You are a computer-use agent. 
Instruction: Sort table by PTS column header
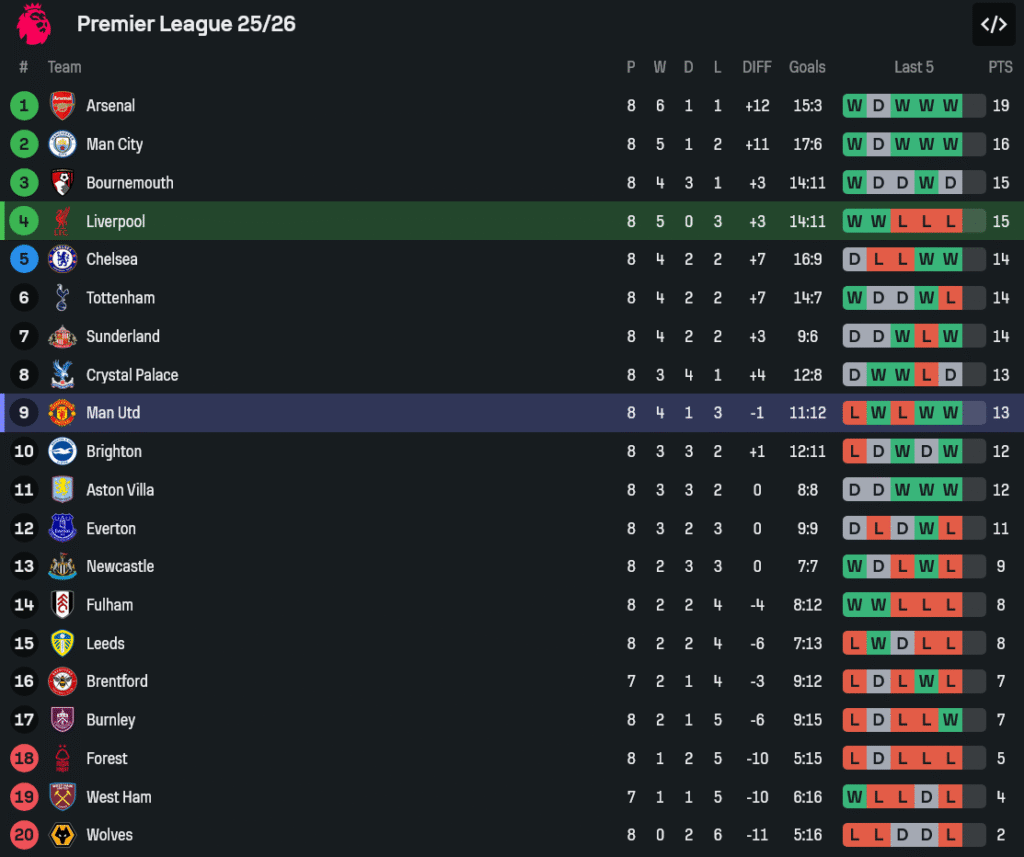pyautogui.click(x=1000, y=67)
